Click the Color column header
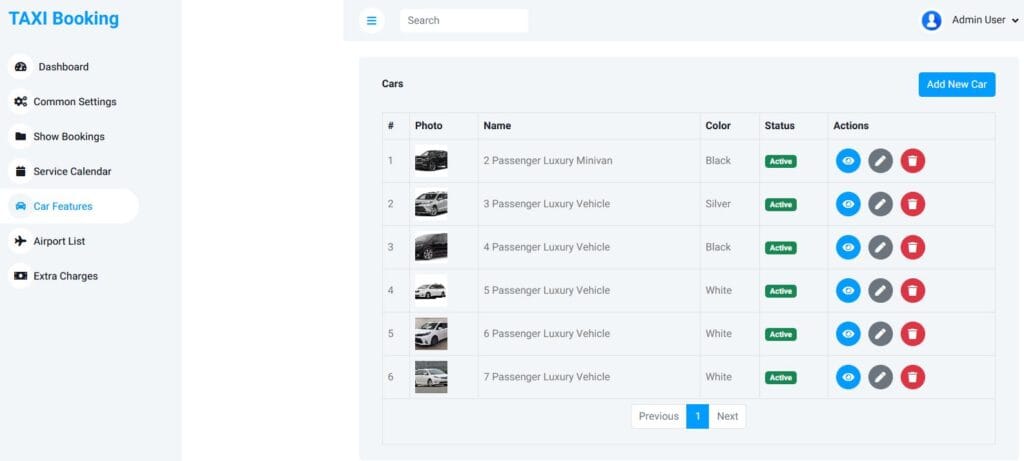The width and height of the screenshot is (1024, 461). coord(718,125)
